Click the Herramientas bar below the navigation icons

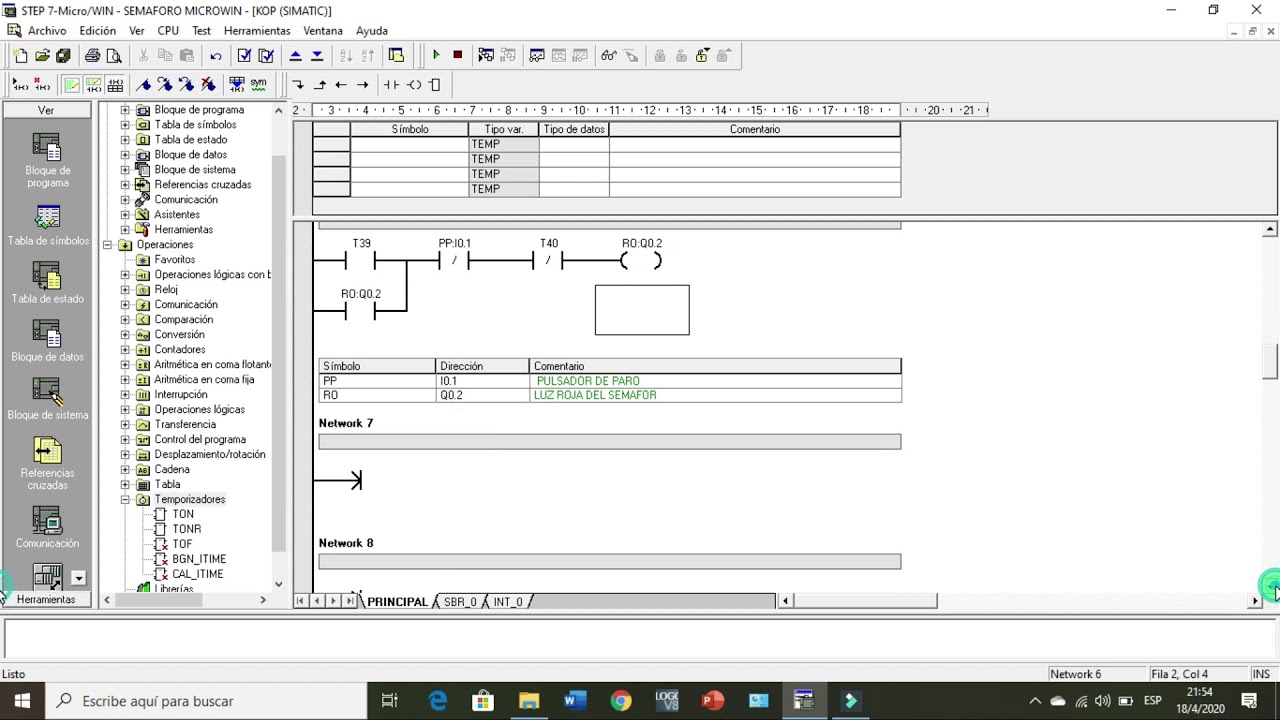click(x=46, y=599)
